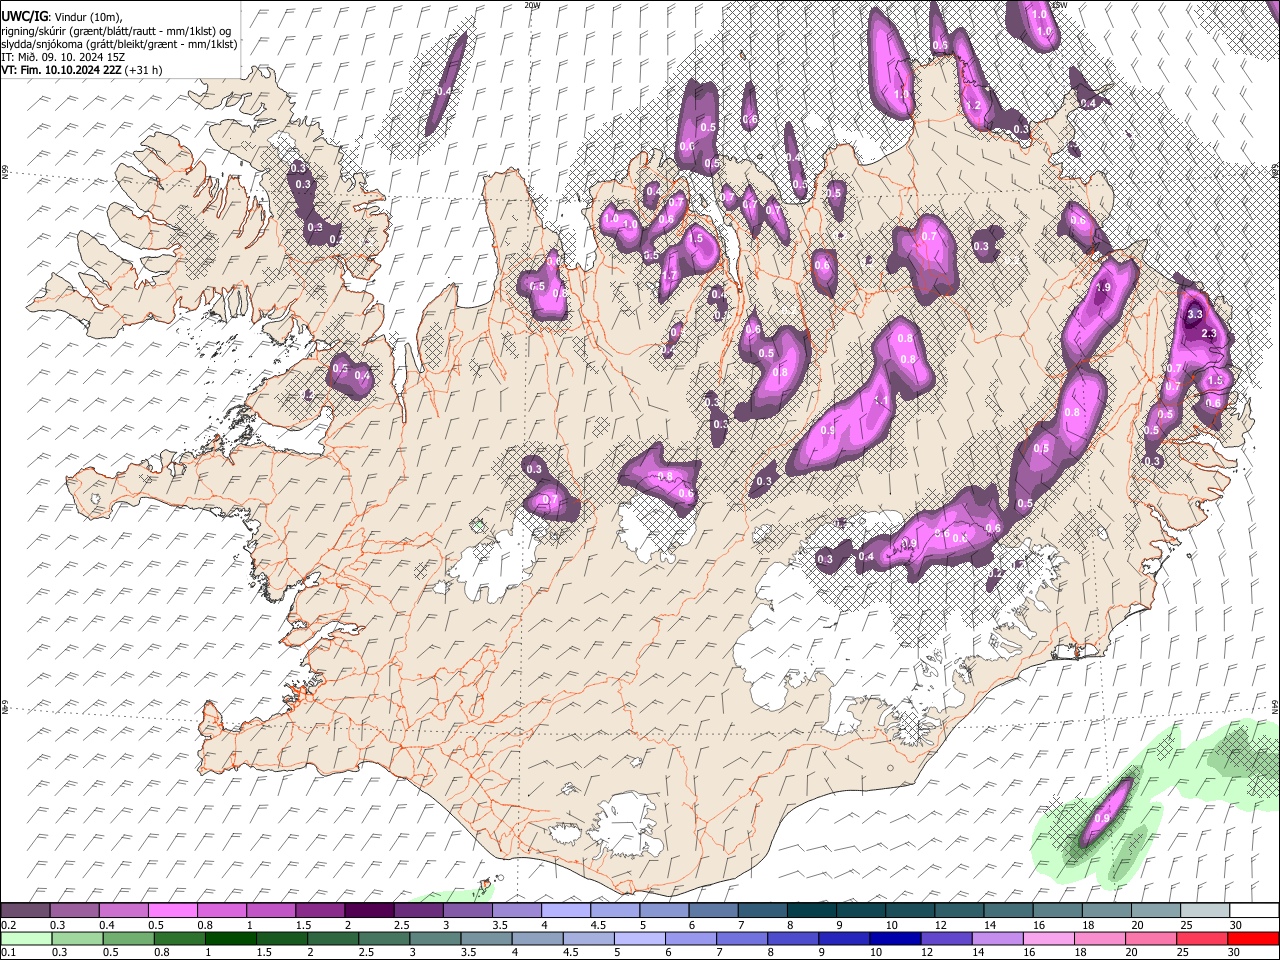1280x960 pixels.
Task: Click the lavender 4–4.5 swatch in upper legend row
Action: point(564,911)
